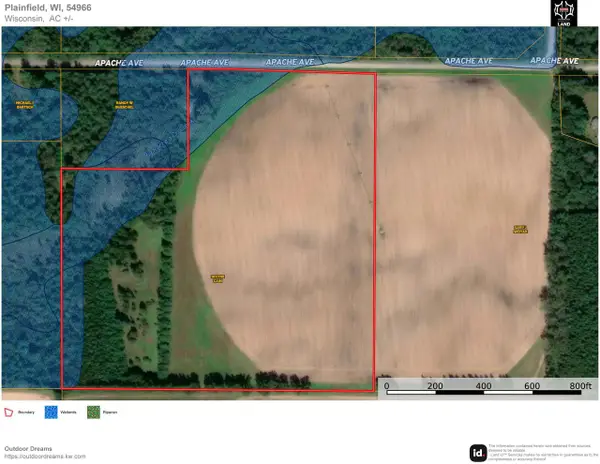Click the green legend swatch icon
Viewport: 600px width, 464px height.
(93, 411)
